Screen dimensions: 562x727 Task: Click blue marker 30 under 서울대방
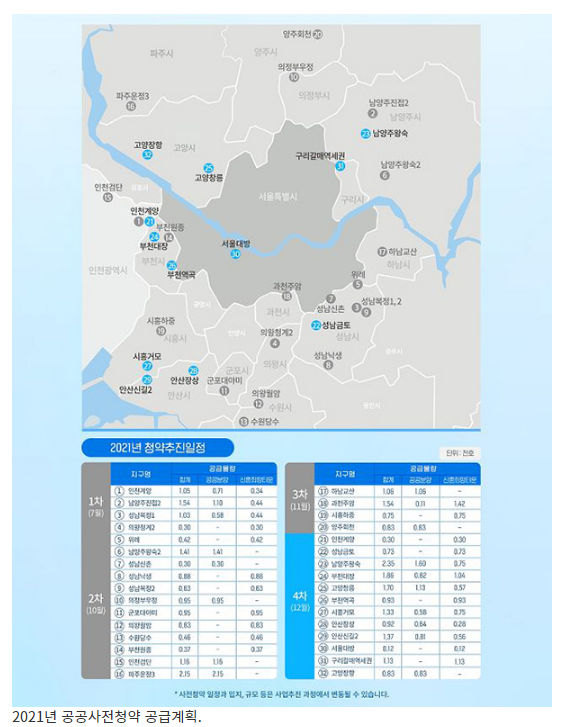(x=236, y=254)
